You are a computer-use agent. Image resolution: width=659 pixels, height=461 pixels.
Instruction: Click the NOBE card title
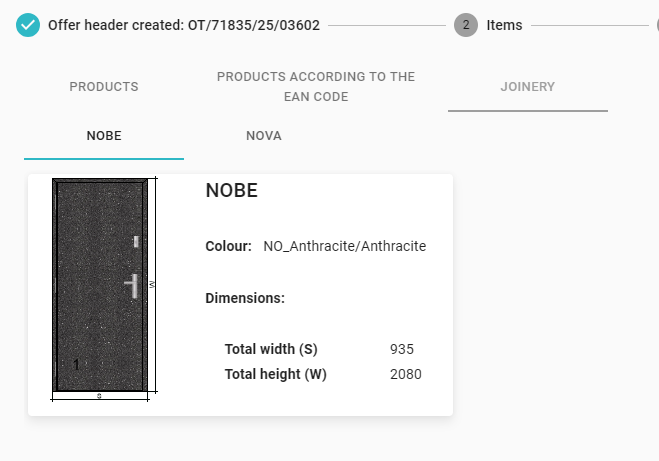[231, 191]
